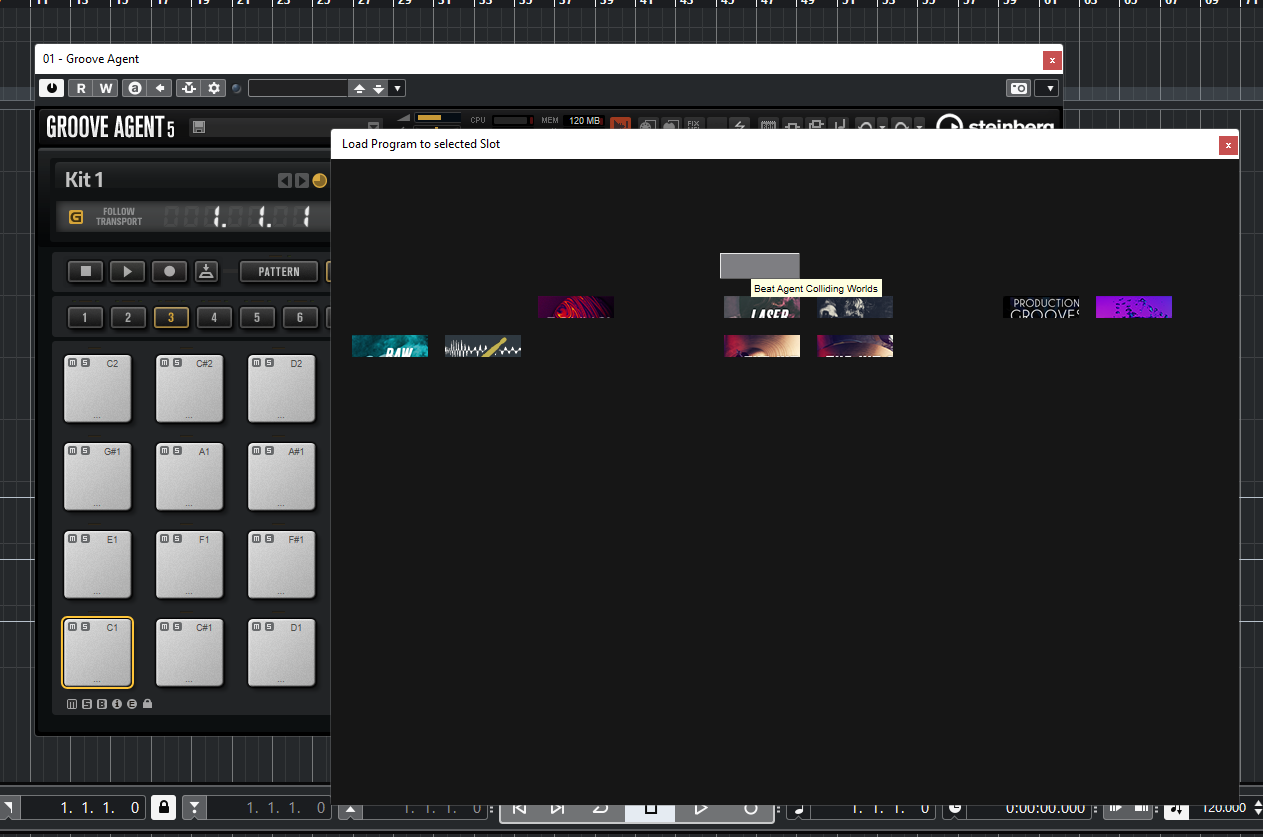
Task: Click the purple library thumbnail
Action: tap(1134, 307)
